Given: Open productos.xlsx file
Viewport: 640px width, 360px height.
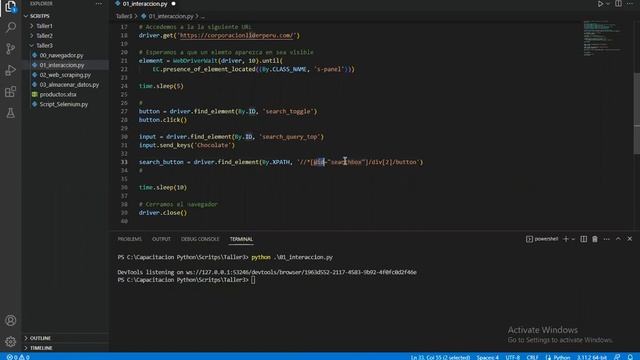Looking at the screenshot, I should (x=58, y=94).
